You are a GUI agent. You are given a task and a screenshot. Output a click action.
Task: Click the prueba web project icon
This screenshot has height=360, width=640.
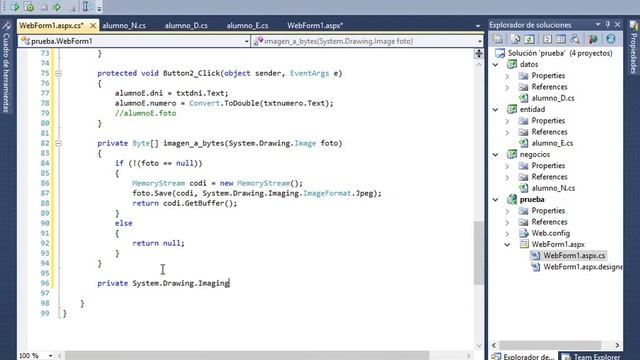click(x=511, y=199)
